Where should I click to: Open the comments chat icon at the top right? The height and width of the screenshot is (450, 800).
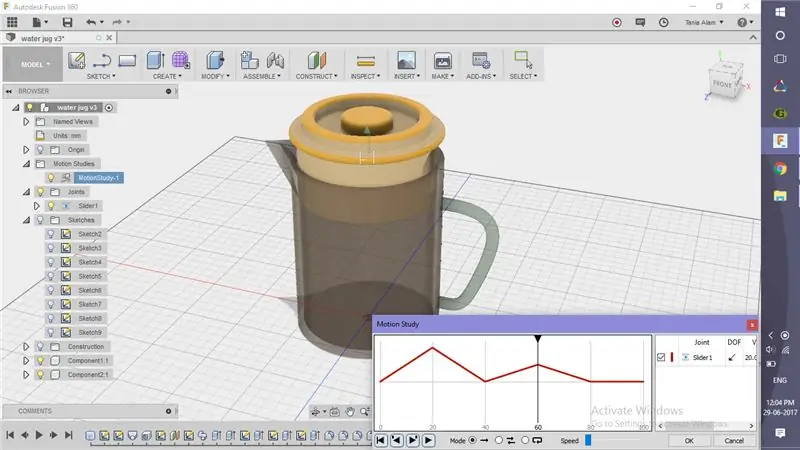pyautogui.click(x=640, y=22)
